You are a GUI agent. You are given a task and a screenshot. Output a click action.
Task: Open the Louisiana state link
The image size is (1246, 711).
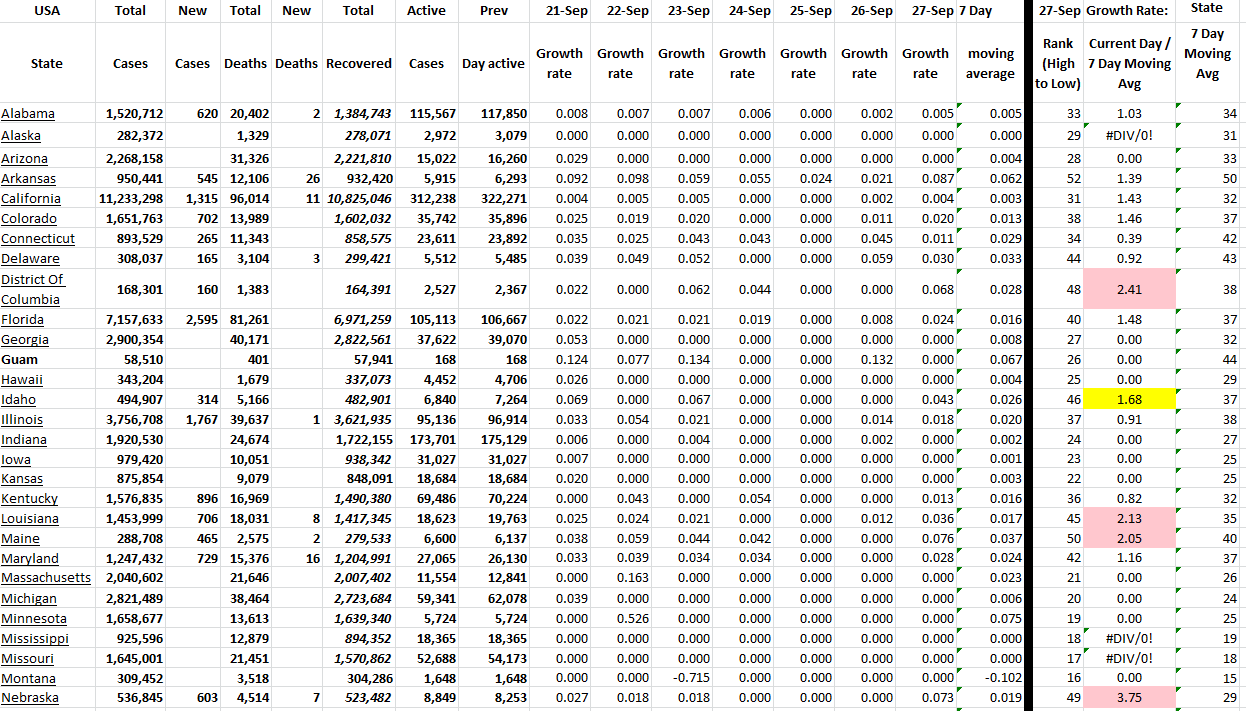[30, 519]
